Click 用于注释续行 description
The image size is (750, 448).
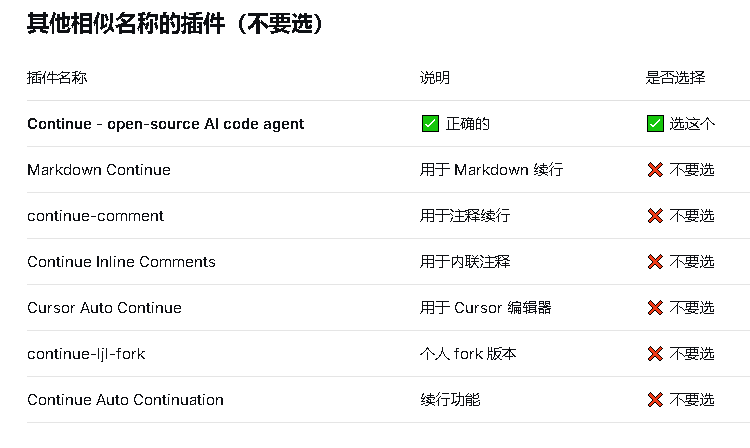tap(465, 216)
